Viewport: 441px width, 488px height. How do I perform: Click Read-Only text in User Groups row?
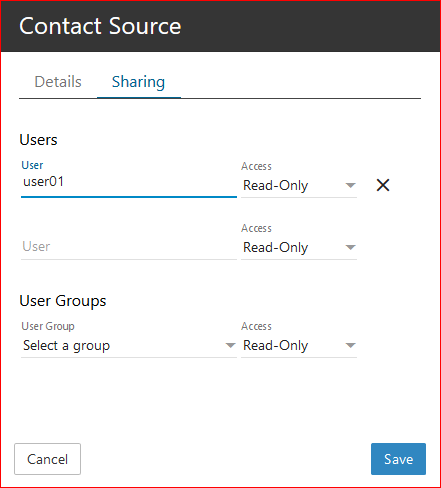click(x=275, y=346)
